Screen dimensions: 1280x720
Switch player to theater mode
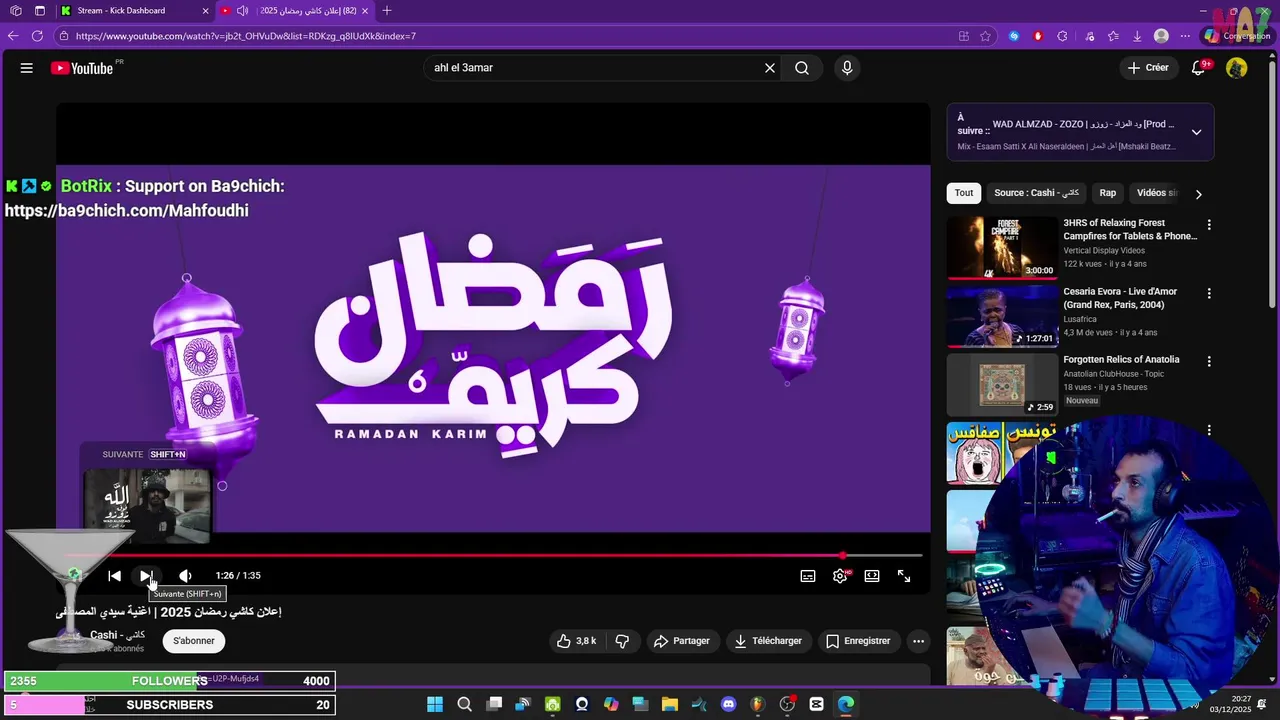point(872,576)
